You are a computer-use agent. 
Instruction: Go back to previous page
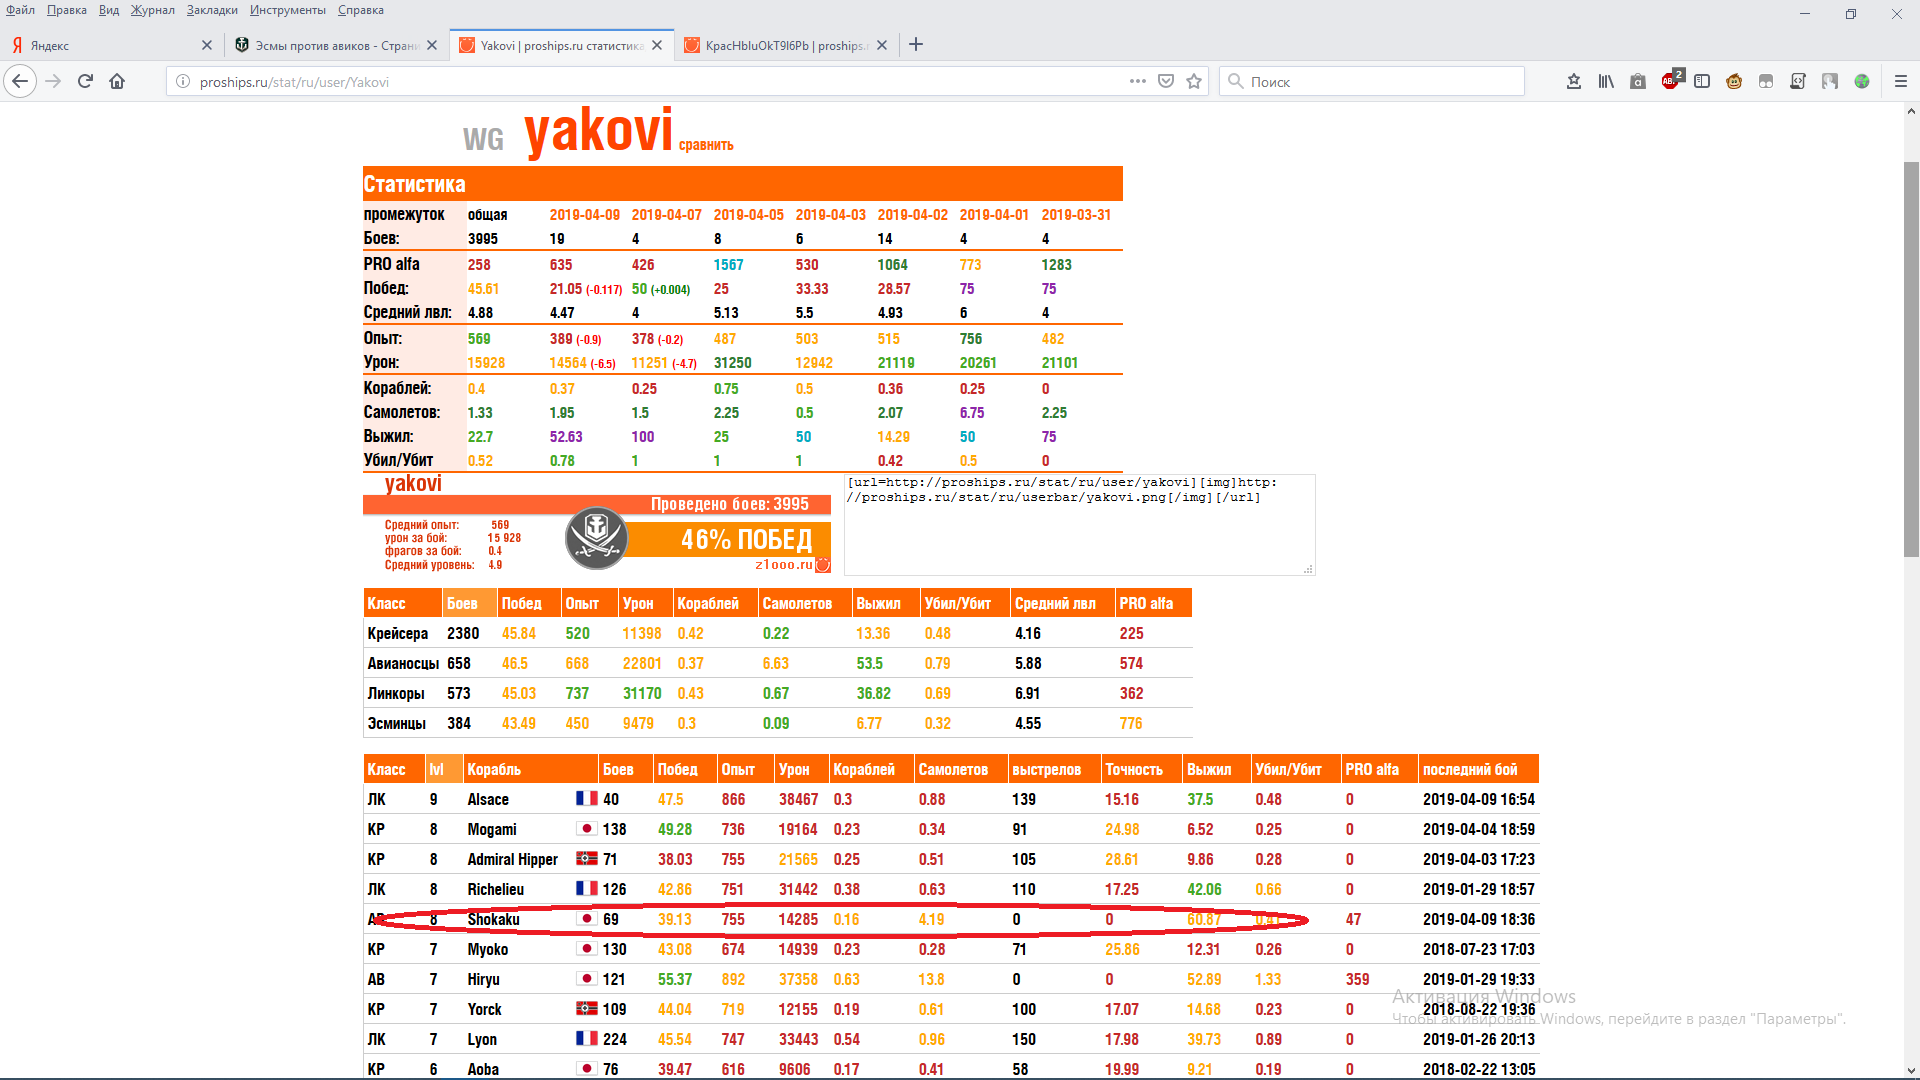click(x=20, y=81)
